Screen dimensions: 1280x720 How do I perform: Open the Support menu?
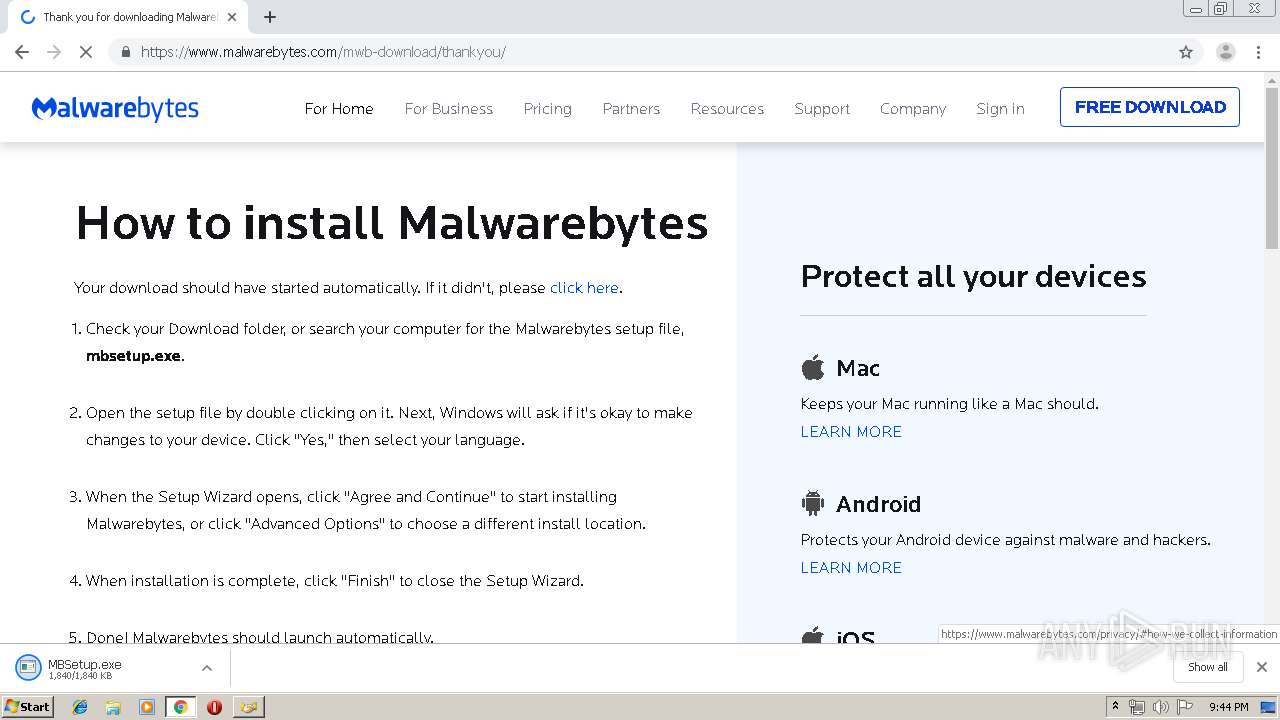pos(822,108)
